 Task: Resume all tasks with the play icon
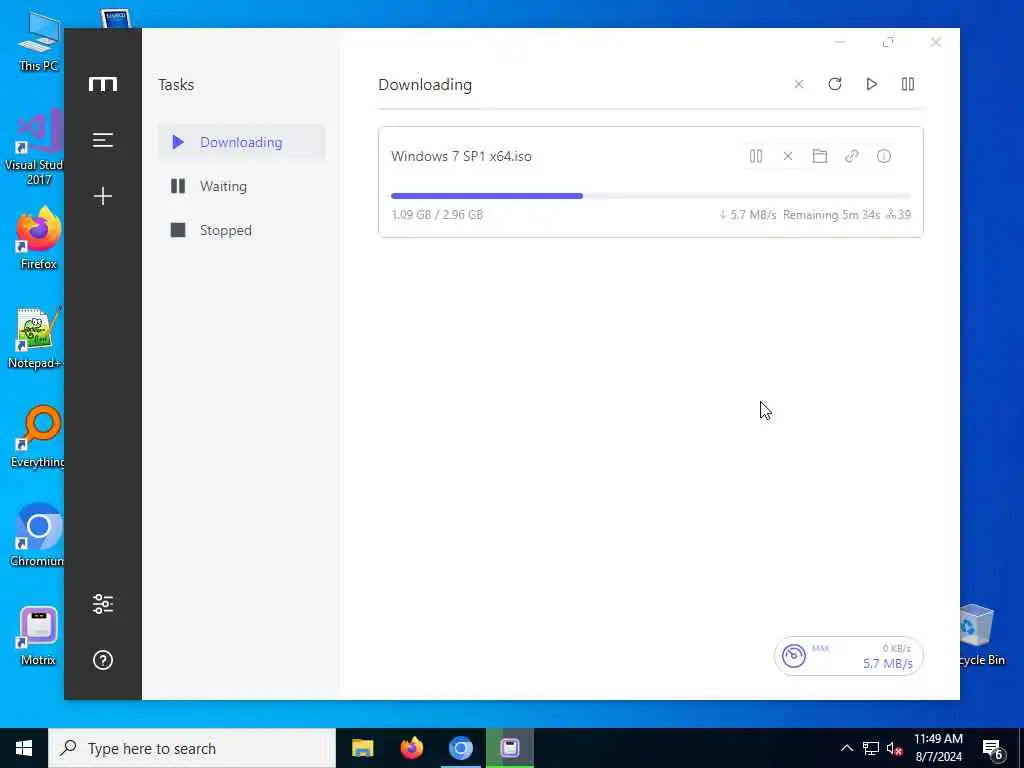871,84
